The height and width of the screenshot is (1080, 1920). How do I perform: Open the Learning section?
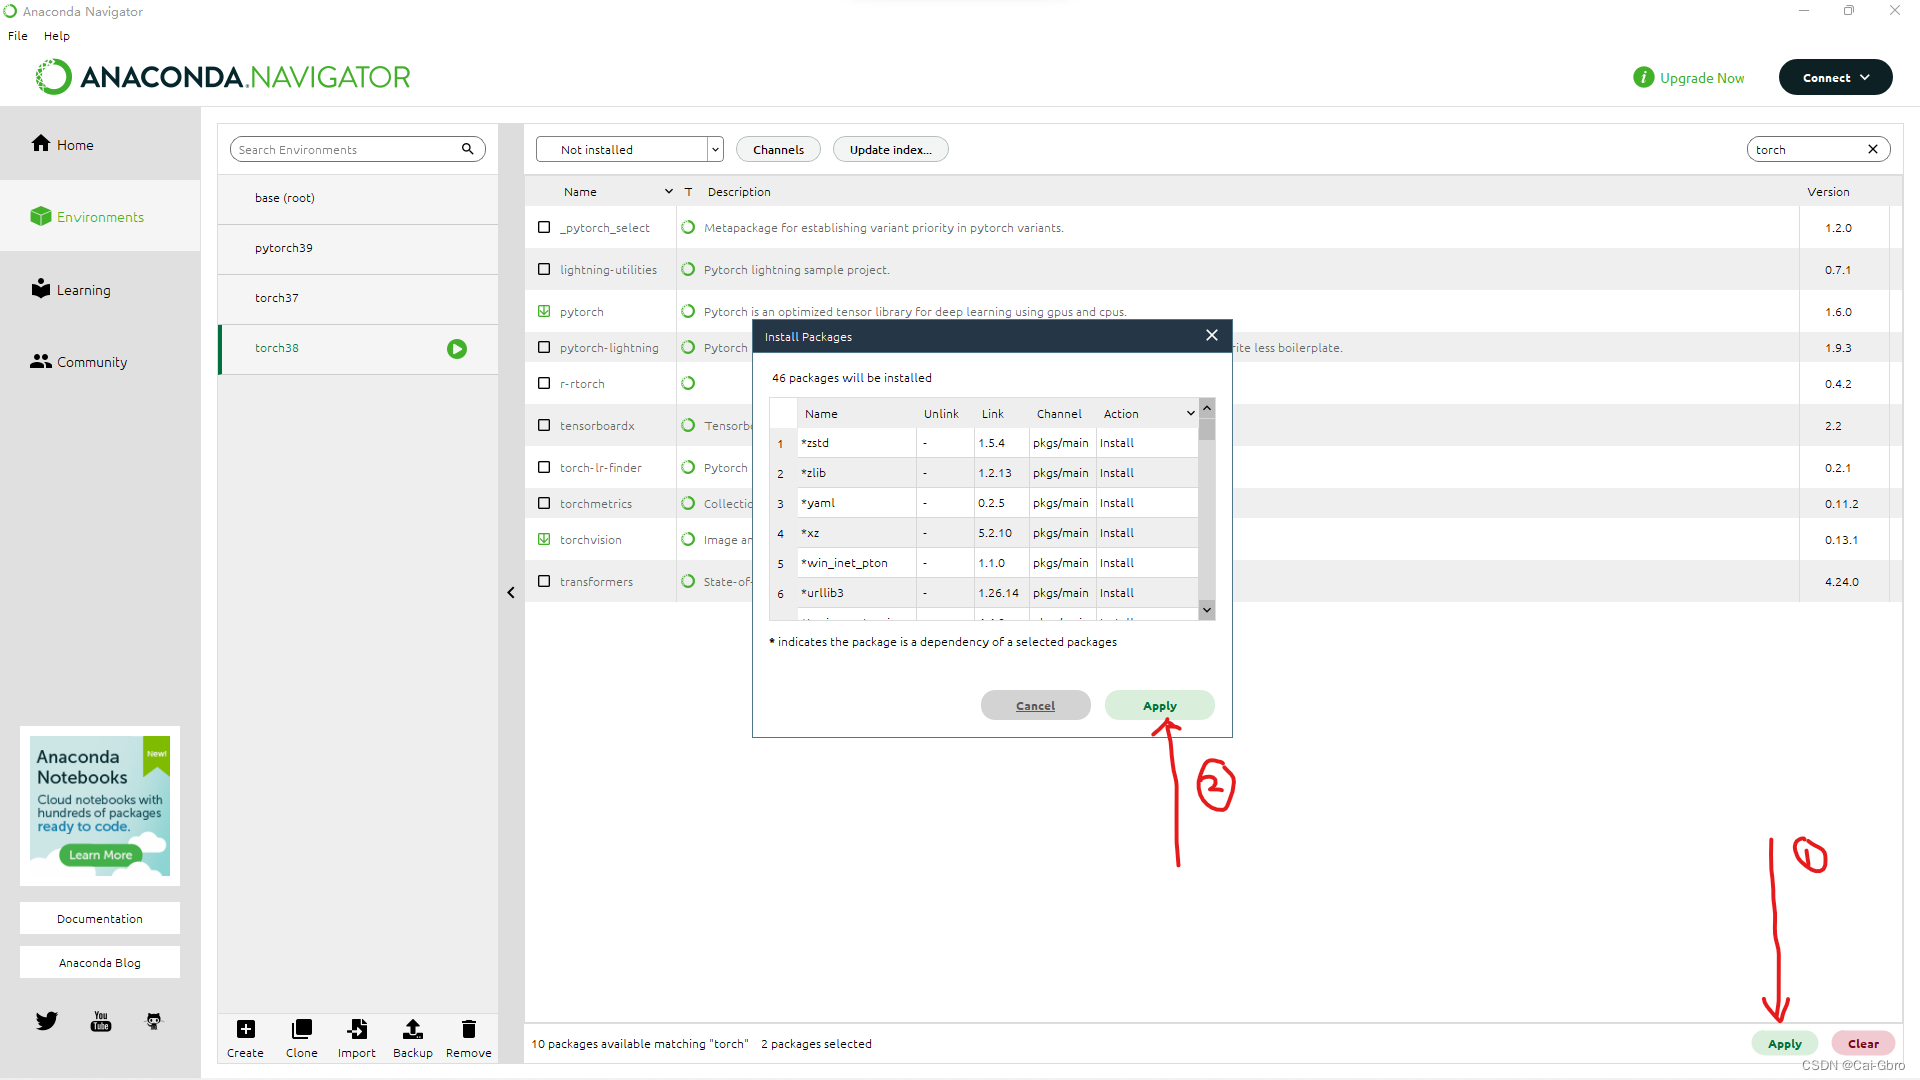(x=71, y=289)
